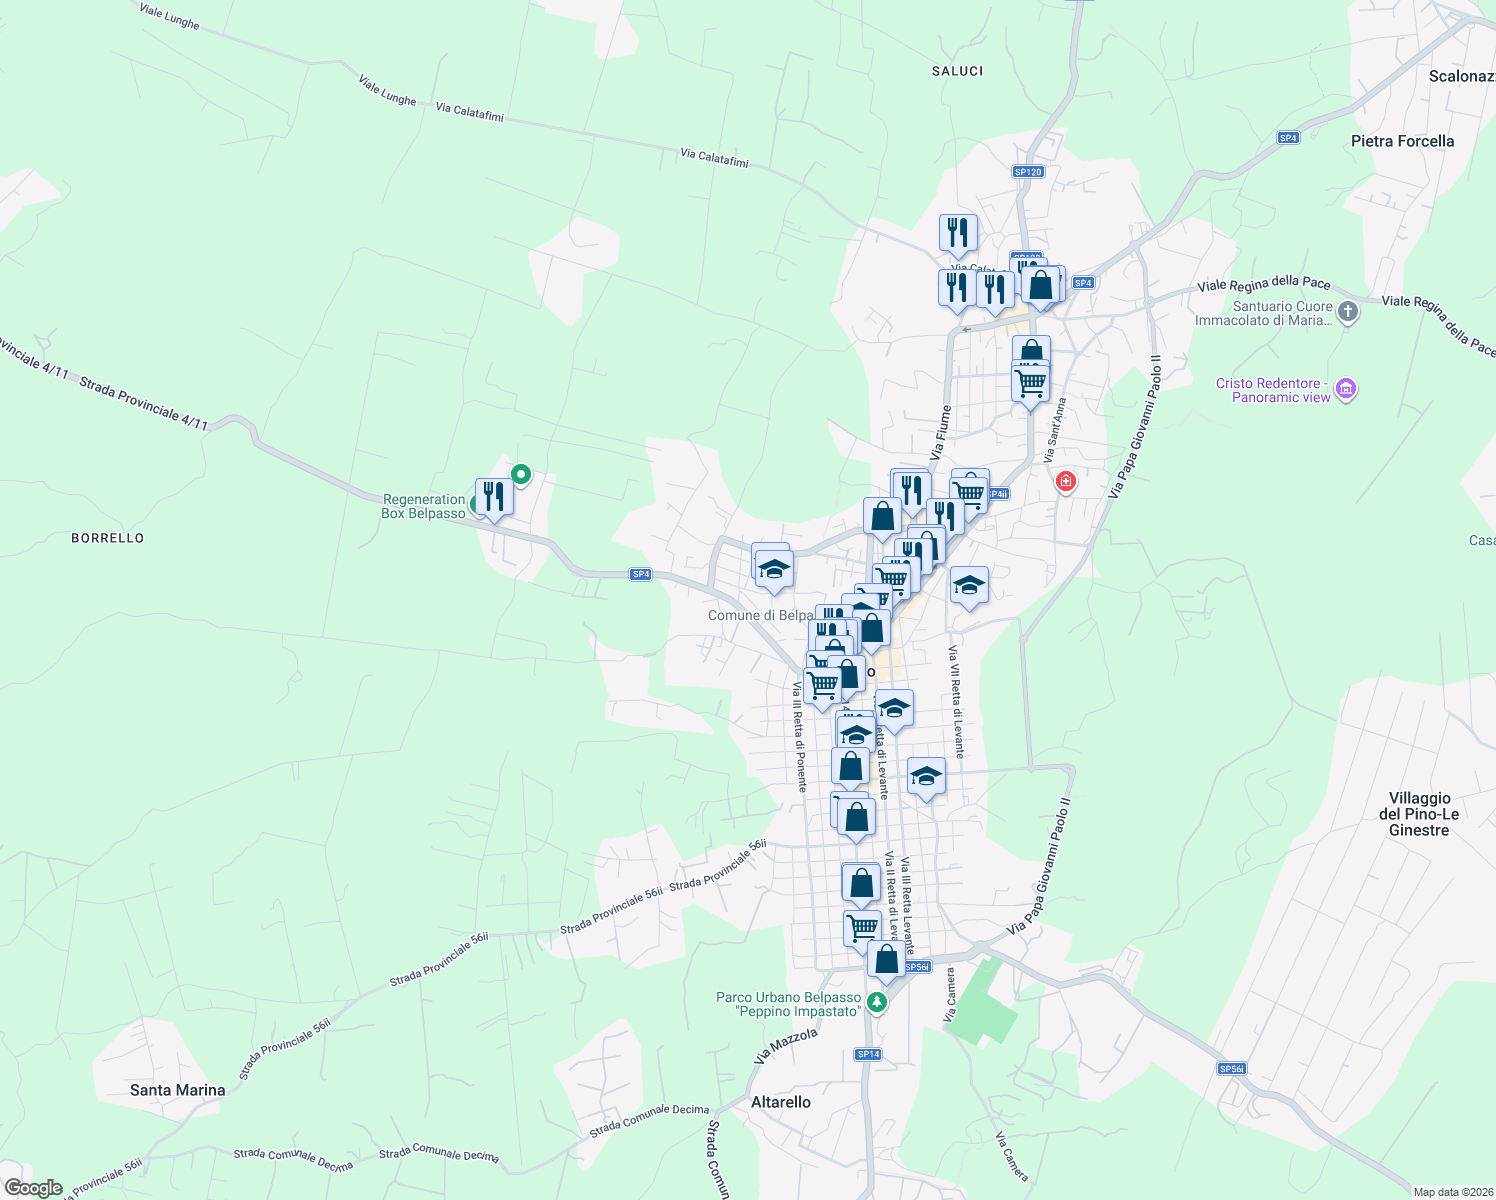The width and height of the screenshot is (1496, 1200).
Task: Open the shopping cart marker below Via Sant'Anna
Action: point(1031,383)
